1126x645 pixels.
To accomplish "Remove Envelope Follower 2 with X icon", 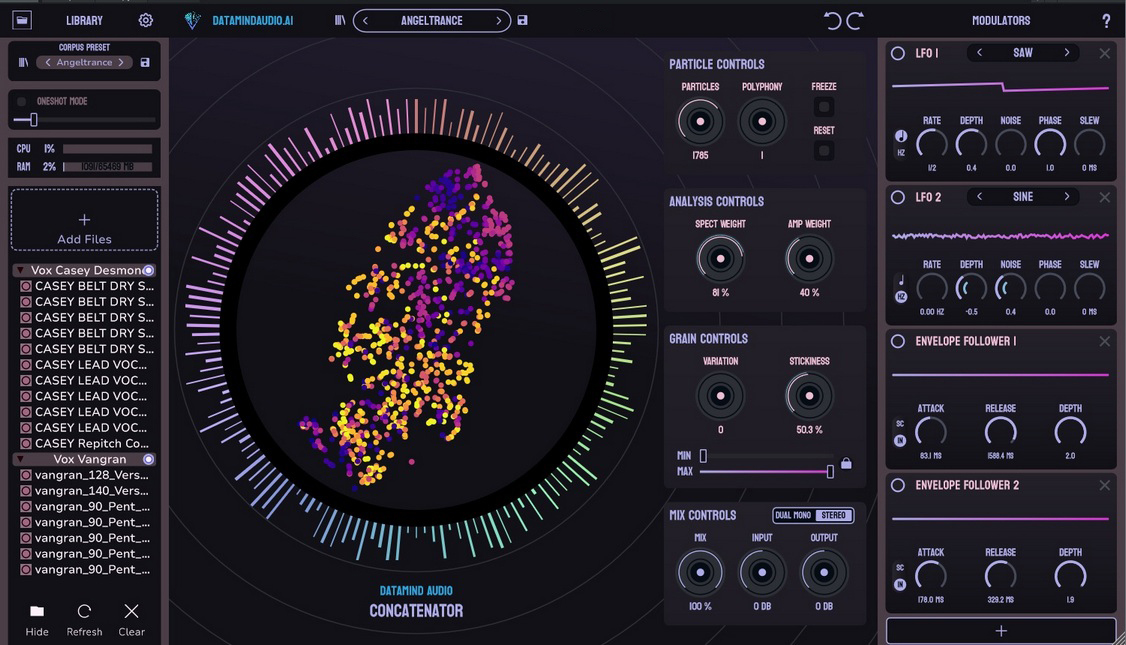I will 1104,486.
